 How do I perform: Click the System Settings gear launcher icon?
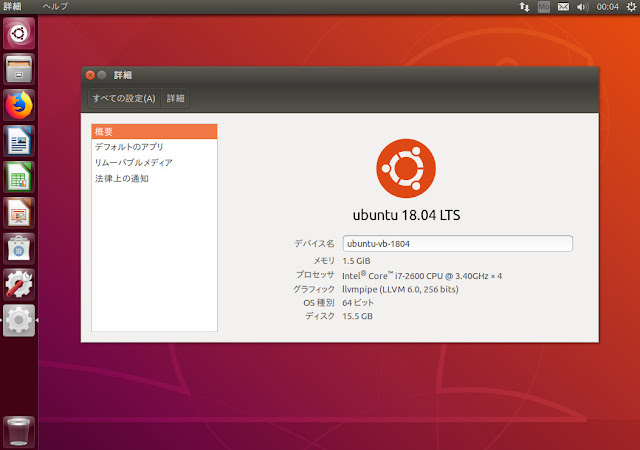[x=19, y=320]
